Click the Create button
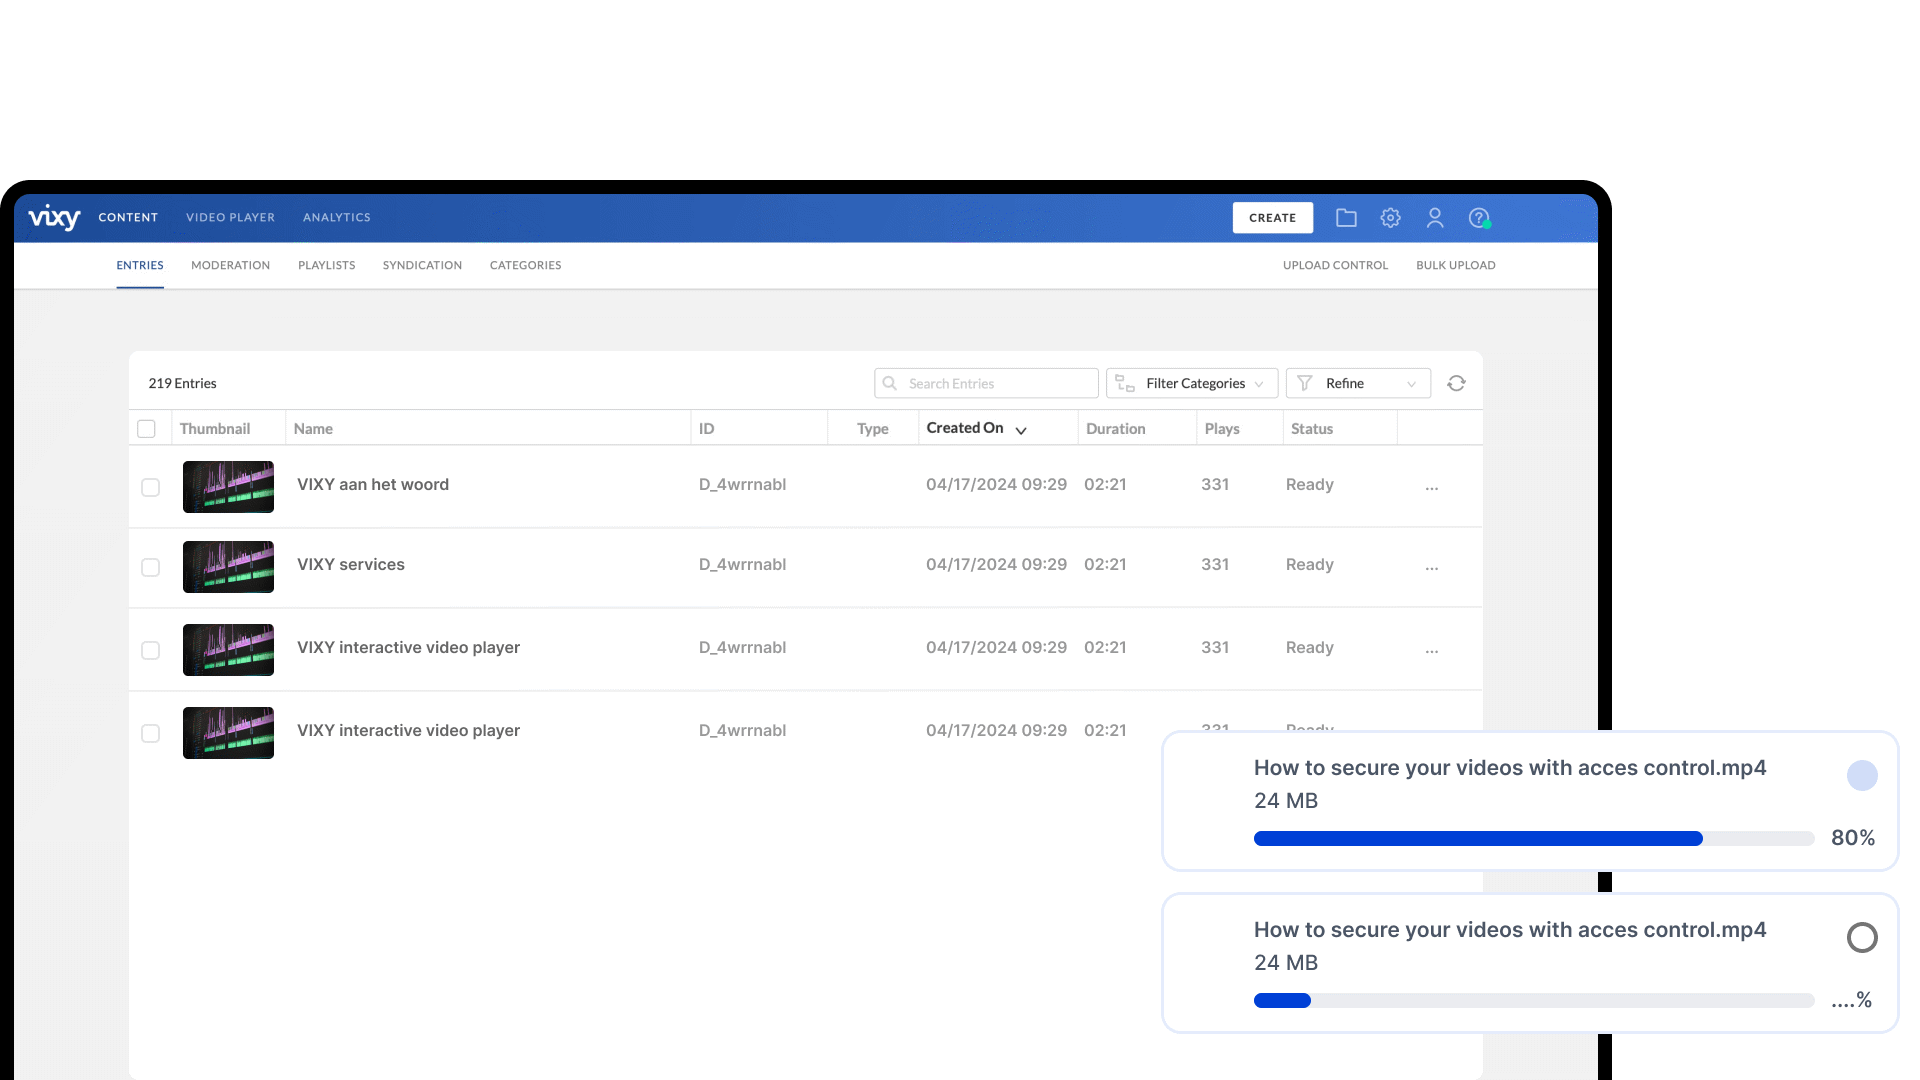 [1273, 218]
